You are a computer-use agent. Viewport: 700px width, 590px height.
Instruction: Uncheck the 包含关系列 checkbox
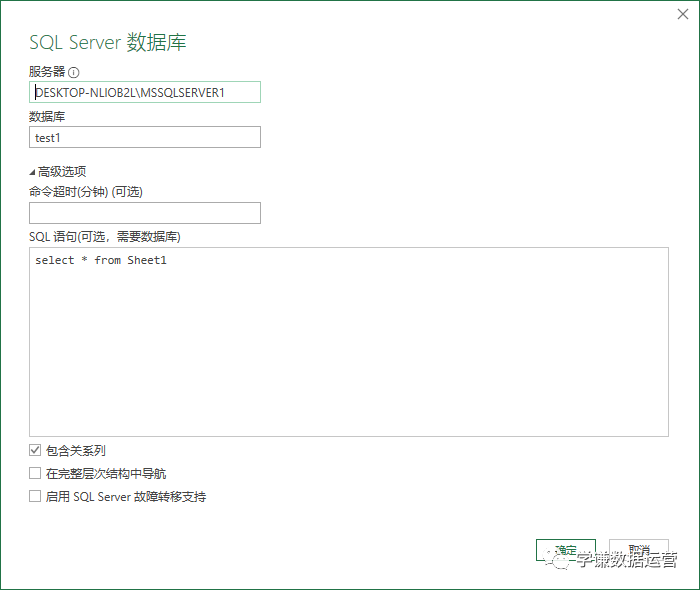tap(35, 450)
